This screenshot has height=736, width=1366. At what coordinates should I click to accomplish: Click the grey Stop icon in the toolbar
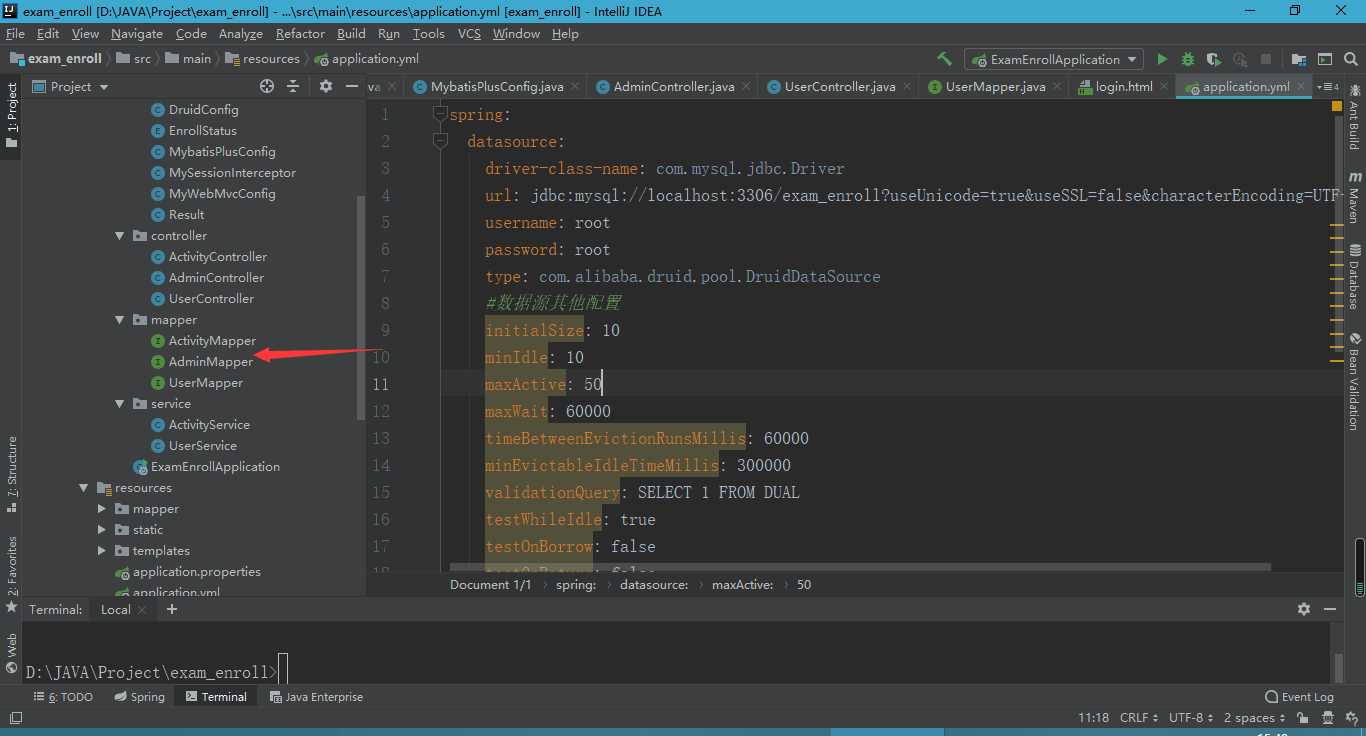[x=1266, y=59]
